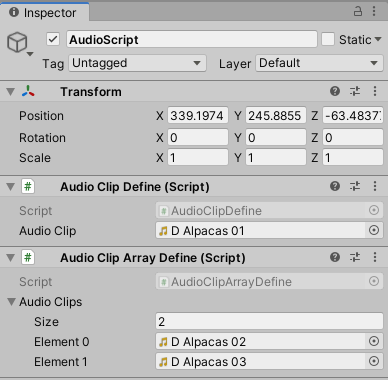This screenshot has height=380, width=388.
Task: Open Inspector panel kebab menu
Action: point(374,12)
